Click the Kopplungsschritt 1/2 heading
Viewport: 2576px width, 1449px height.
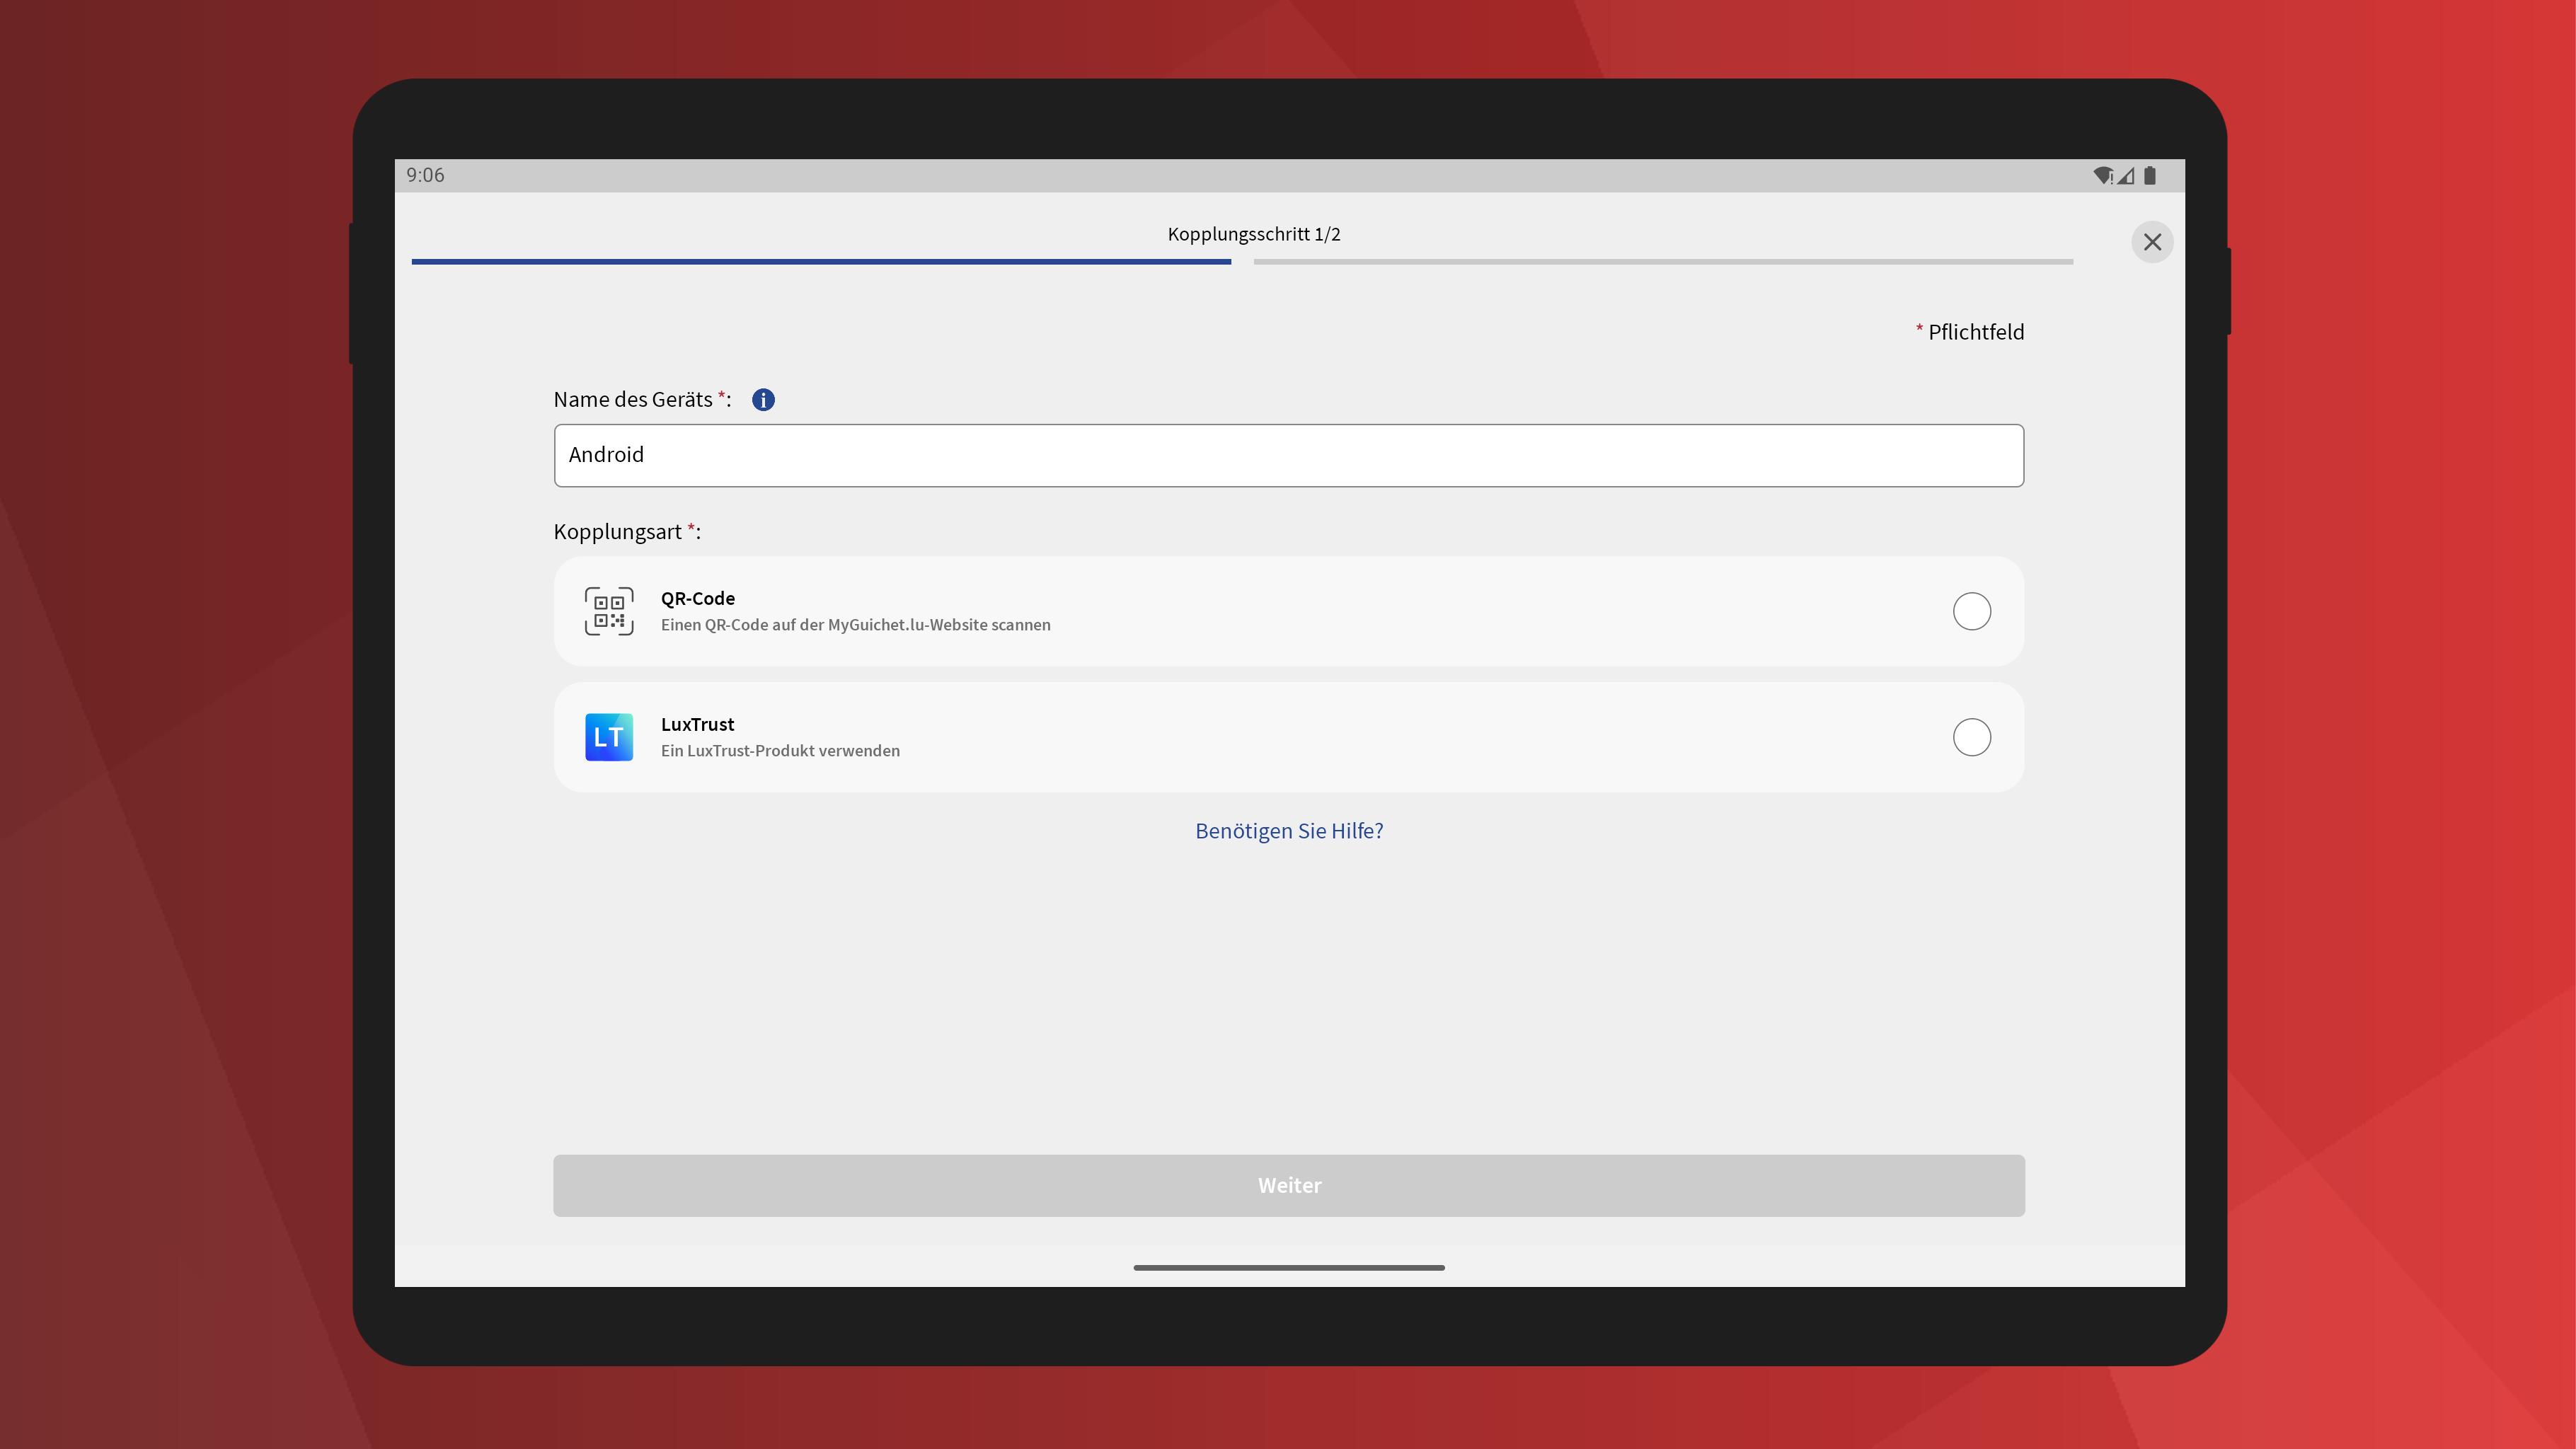coord(1254,234)
